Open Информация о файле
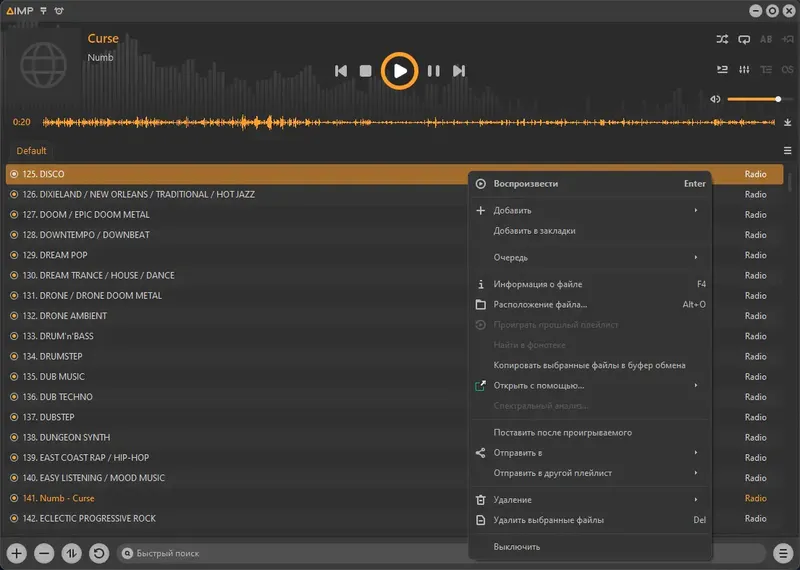This screenshot has height=570, width=800. (x=590, y=284)
